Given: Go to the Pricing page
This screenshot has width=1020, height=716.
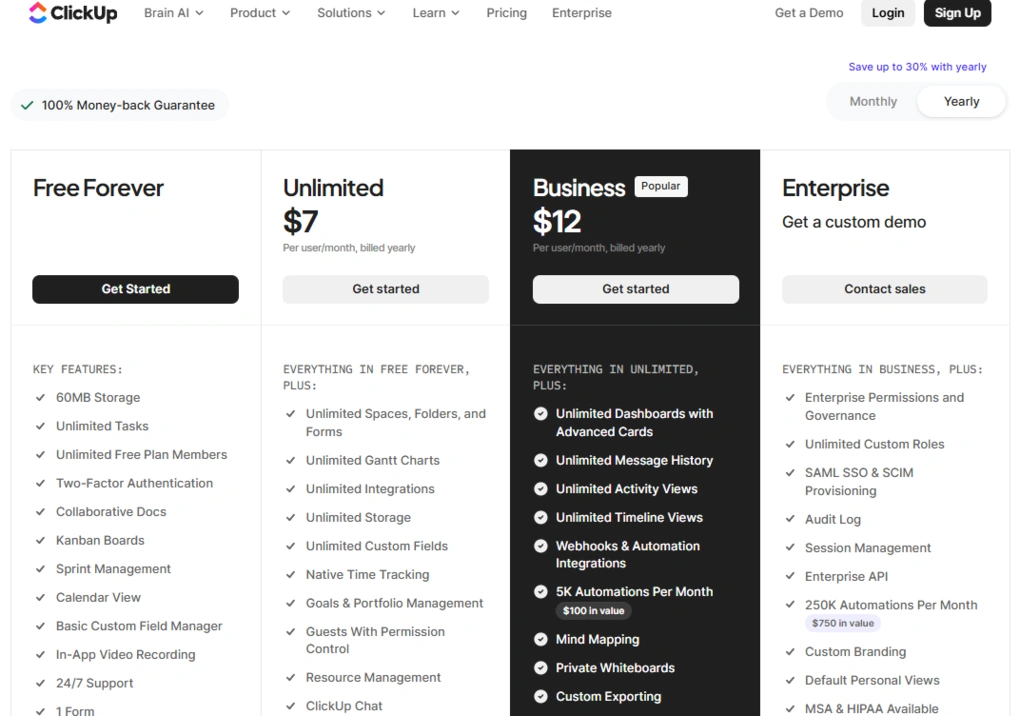Looking at the screenshot, I should tap(506, 13).
